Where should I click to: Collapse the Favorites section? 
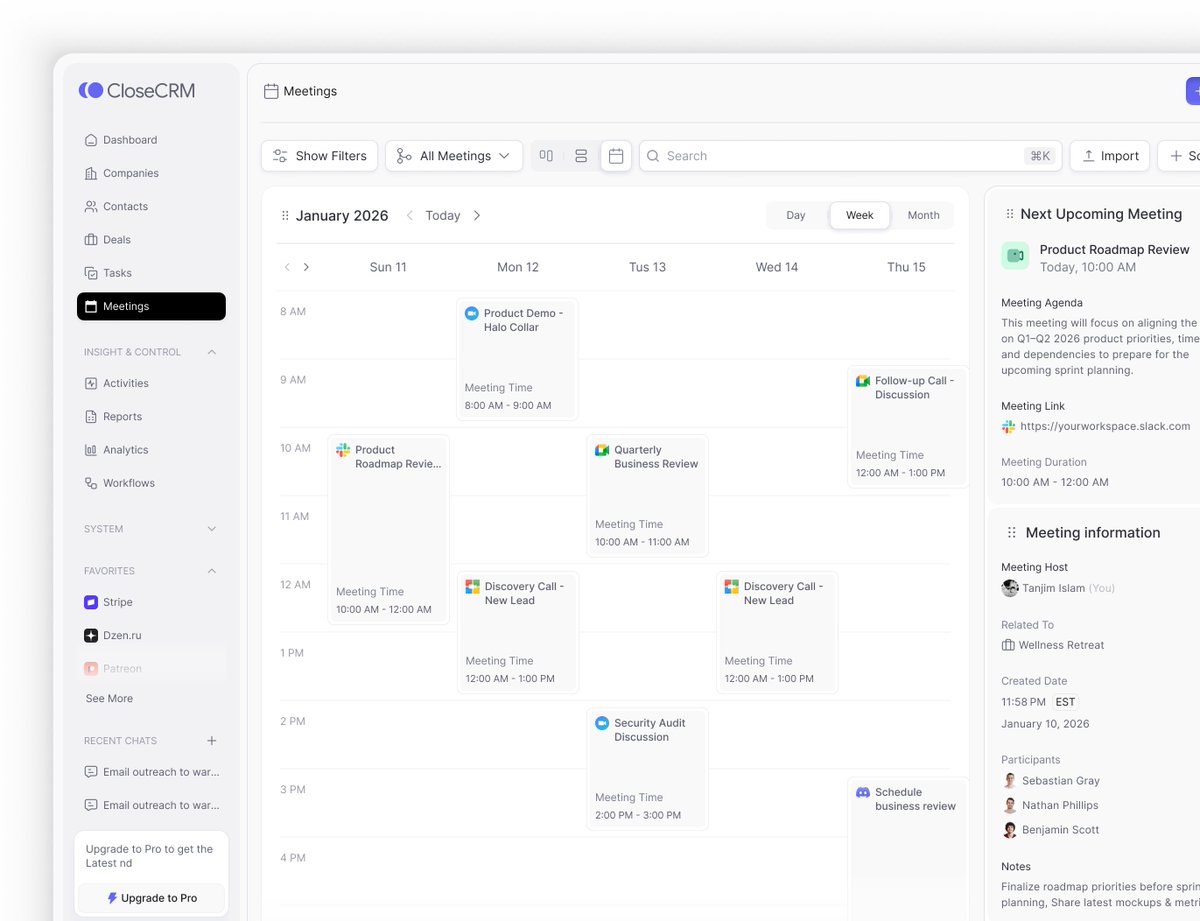click(x=211, y=571)
